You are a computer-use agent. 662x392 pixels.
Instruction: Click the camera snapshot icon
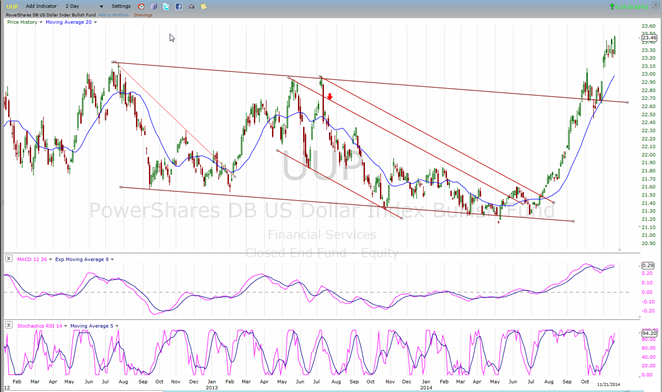click(x=191, y=6)
